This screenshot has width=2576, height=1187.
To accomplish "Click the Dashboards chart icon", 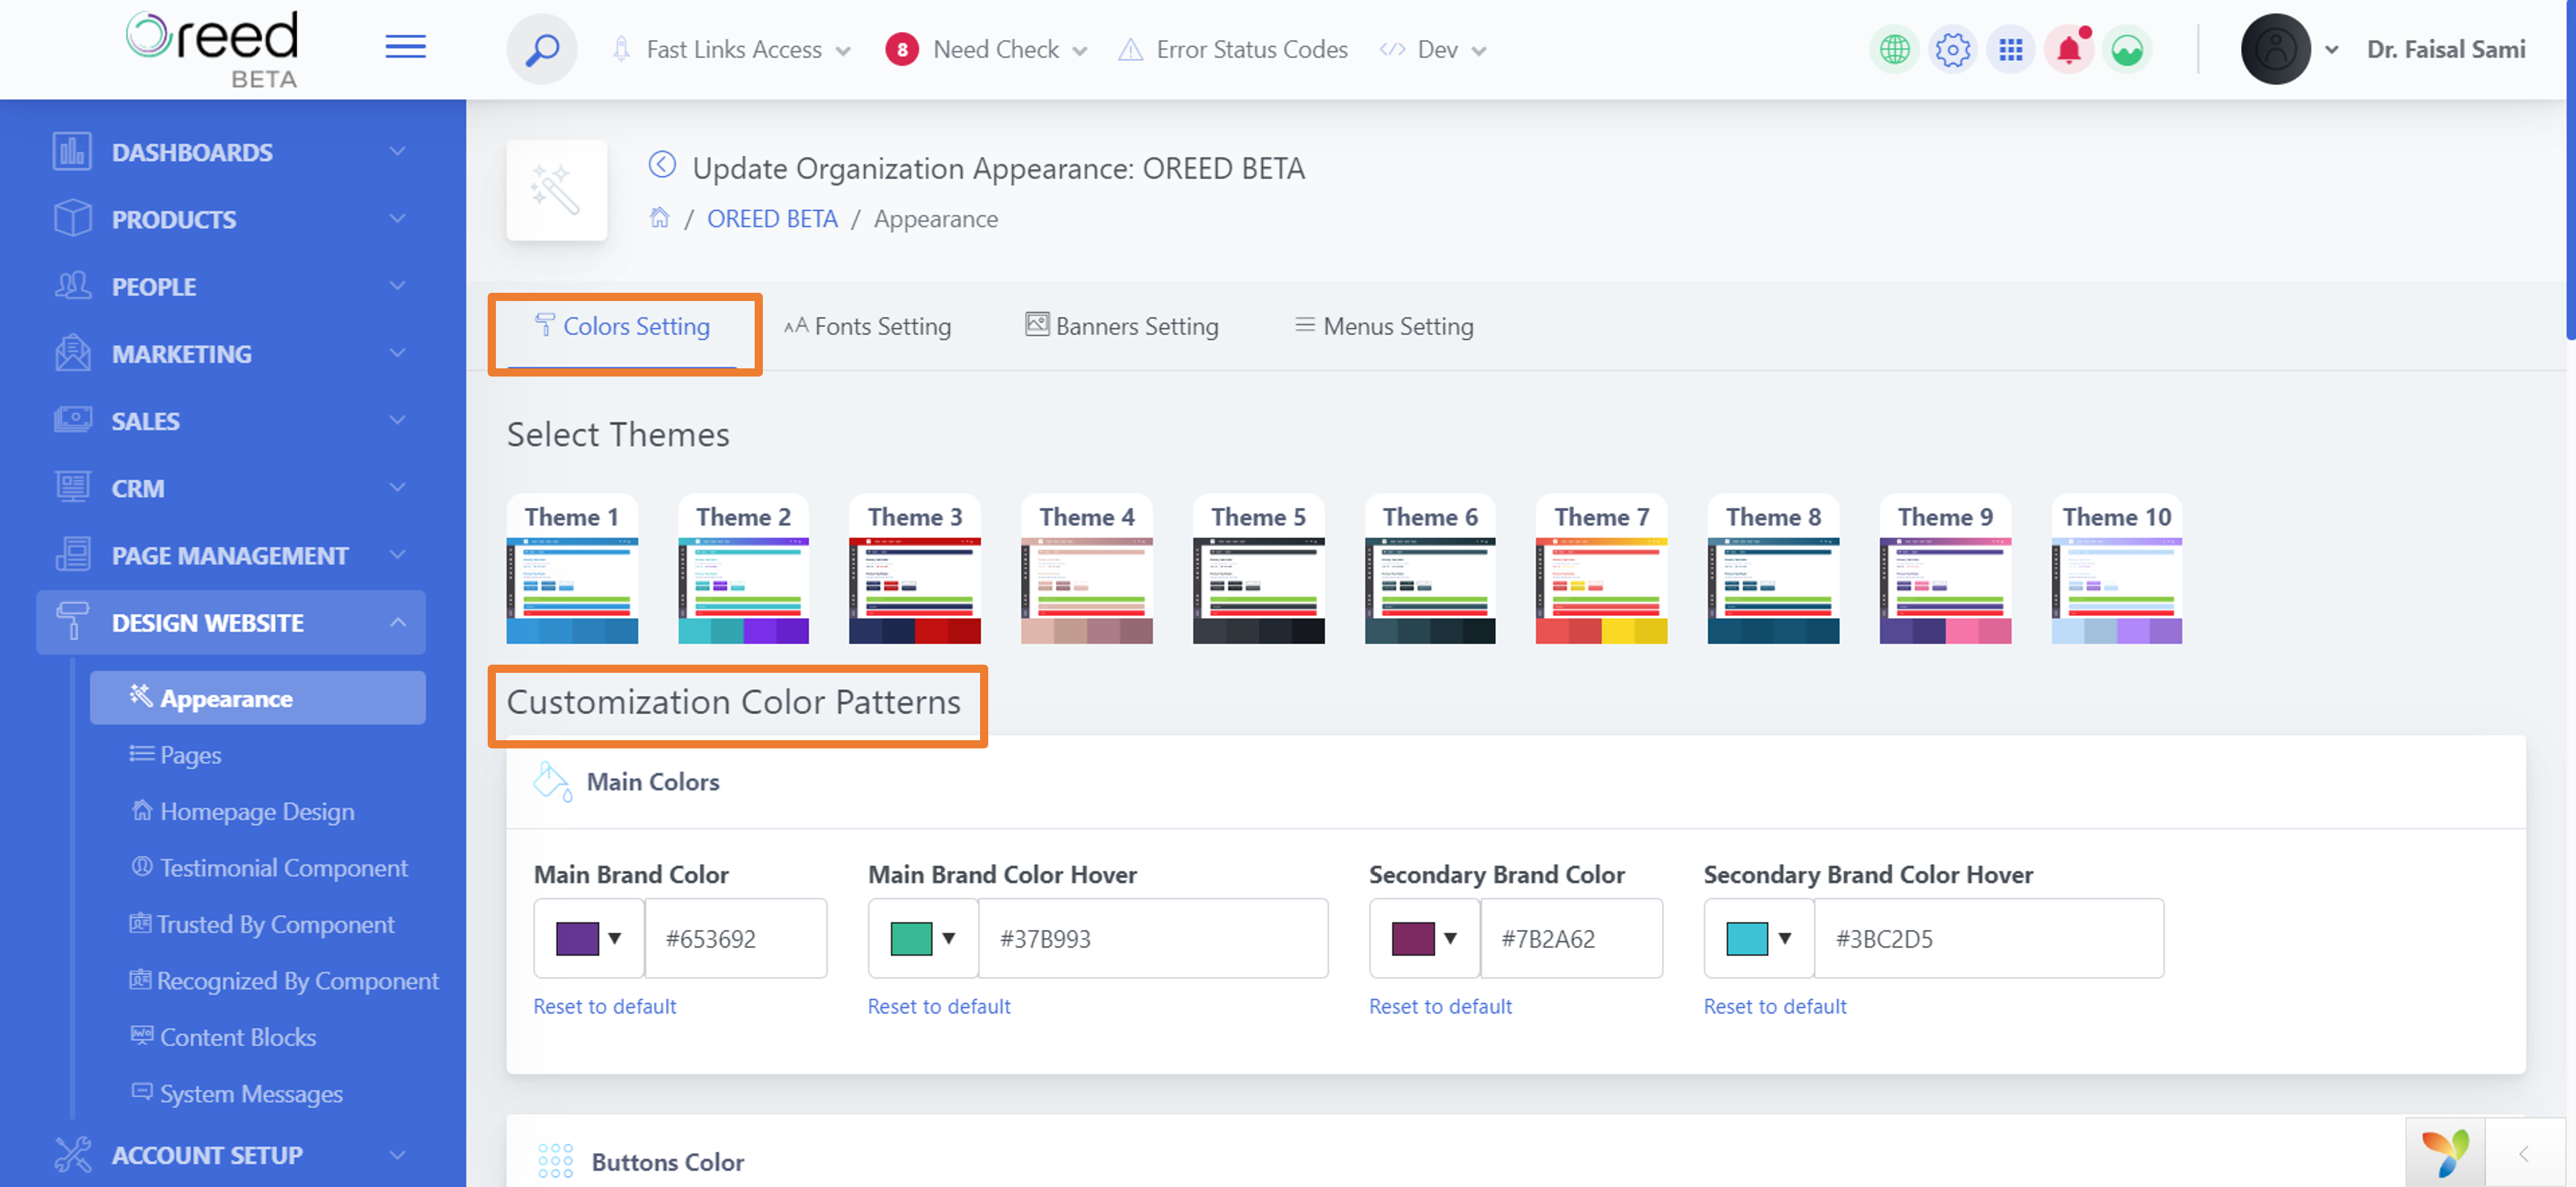I will tap(72, 152).
